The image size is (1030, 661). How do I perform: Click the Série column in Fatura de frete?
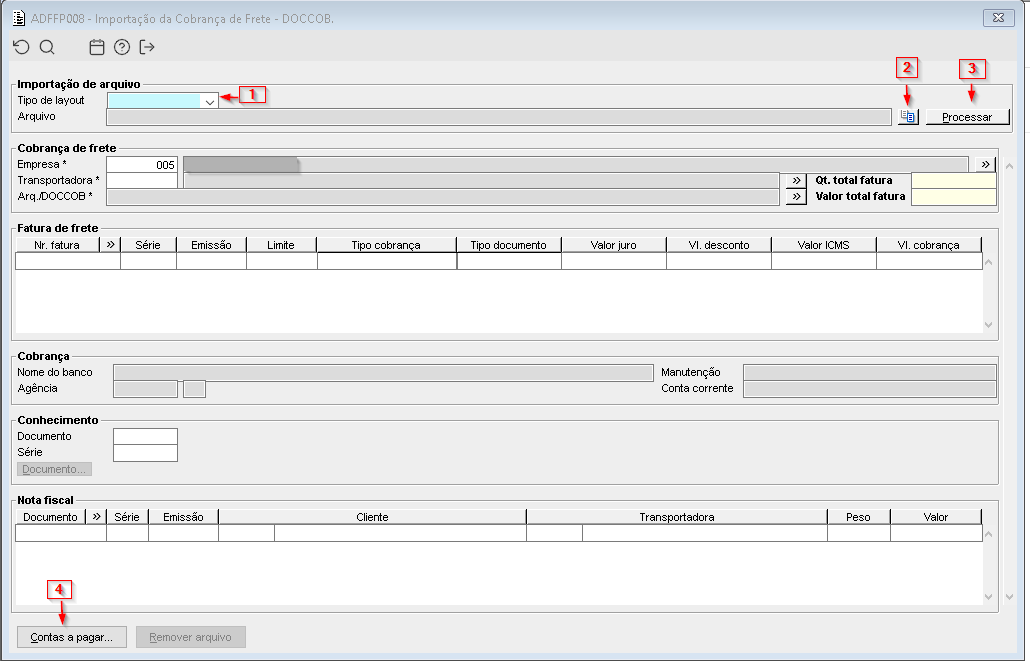click(x=148, y=245)
